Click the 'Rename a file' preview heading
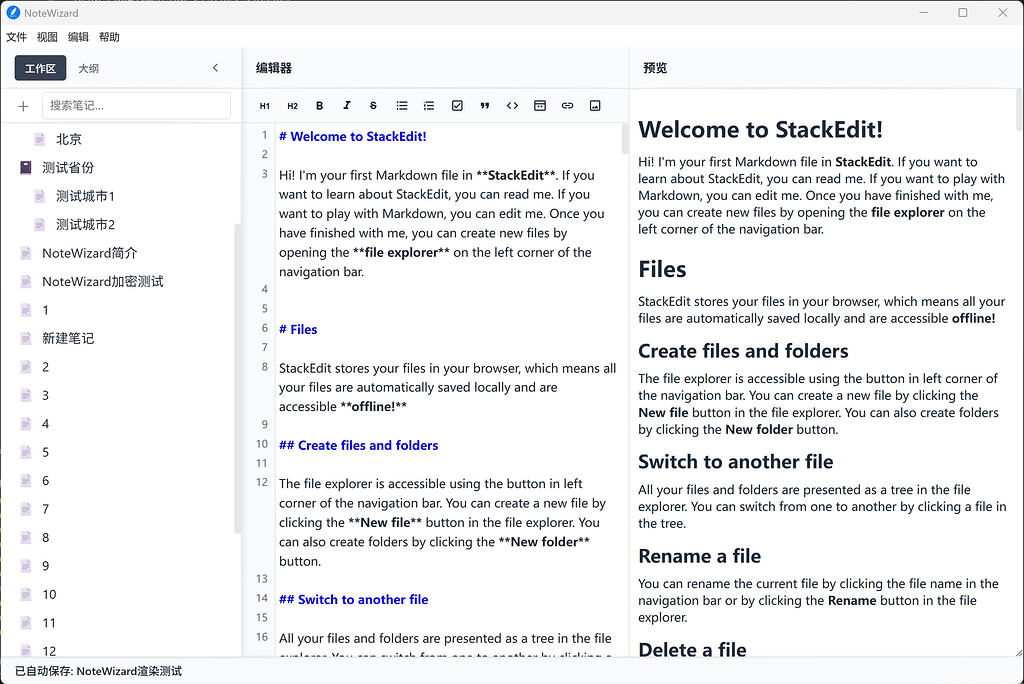Screen dimensions: 1024x684 (699, 556)
